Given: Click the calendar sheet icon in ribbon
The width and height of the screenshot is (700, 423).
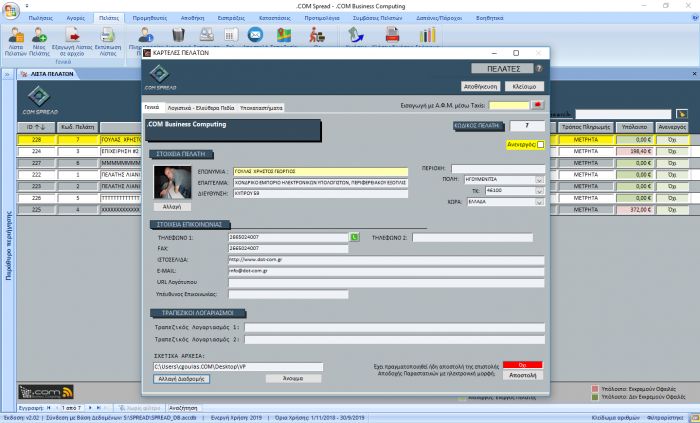Looking at the screenshot, I should pyautogui.click(x=231, y=35).
